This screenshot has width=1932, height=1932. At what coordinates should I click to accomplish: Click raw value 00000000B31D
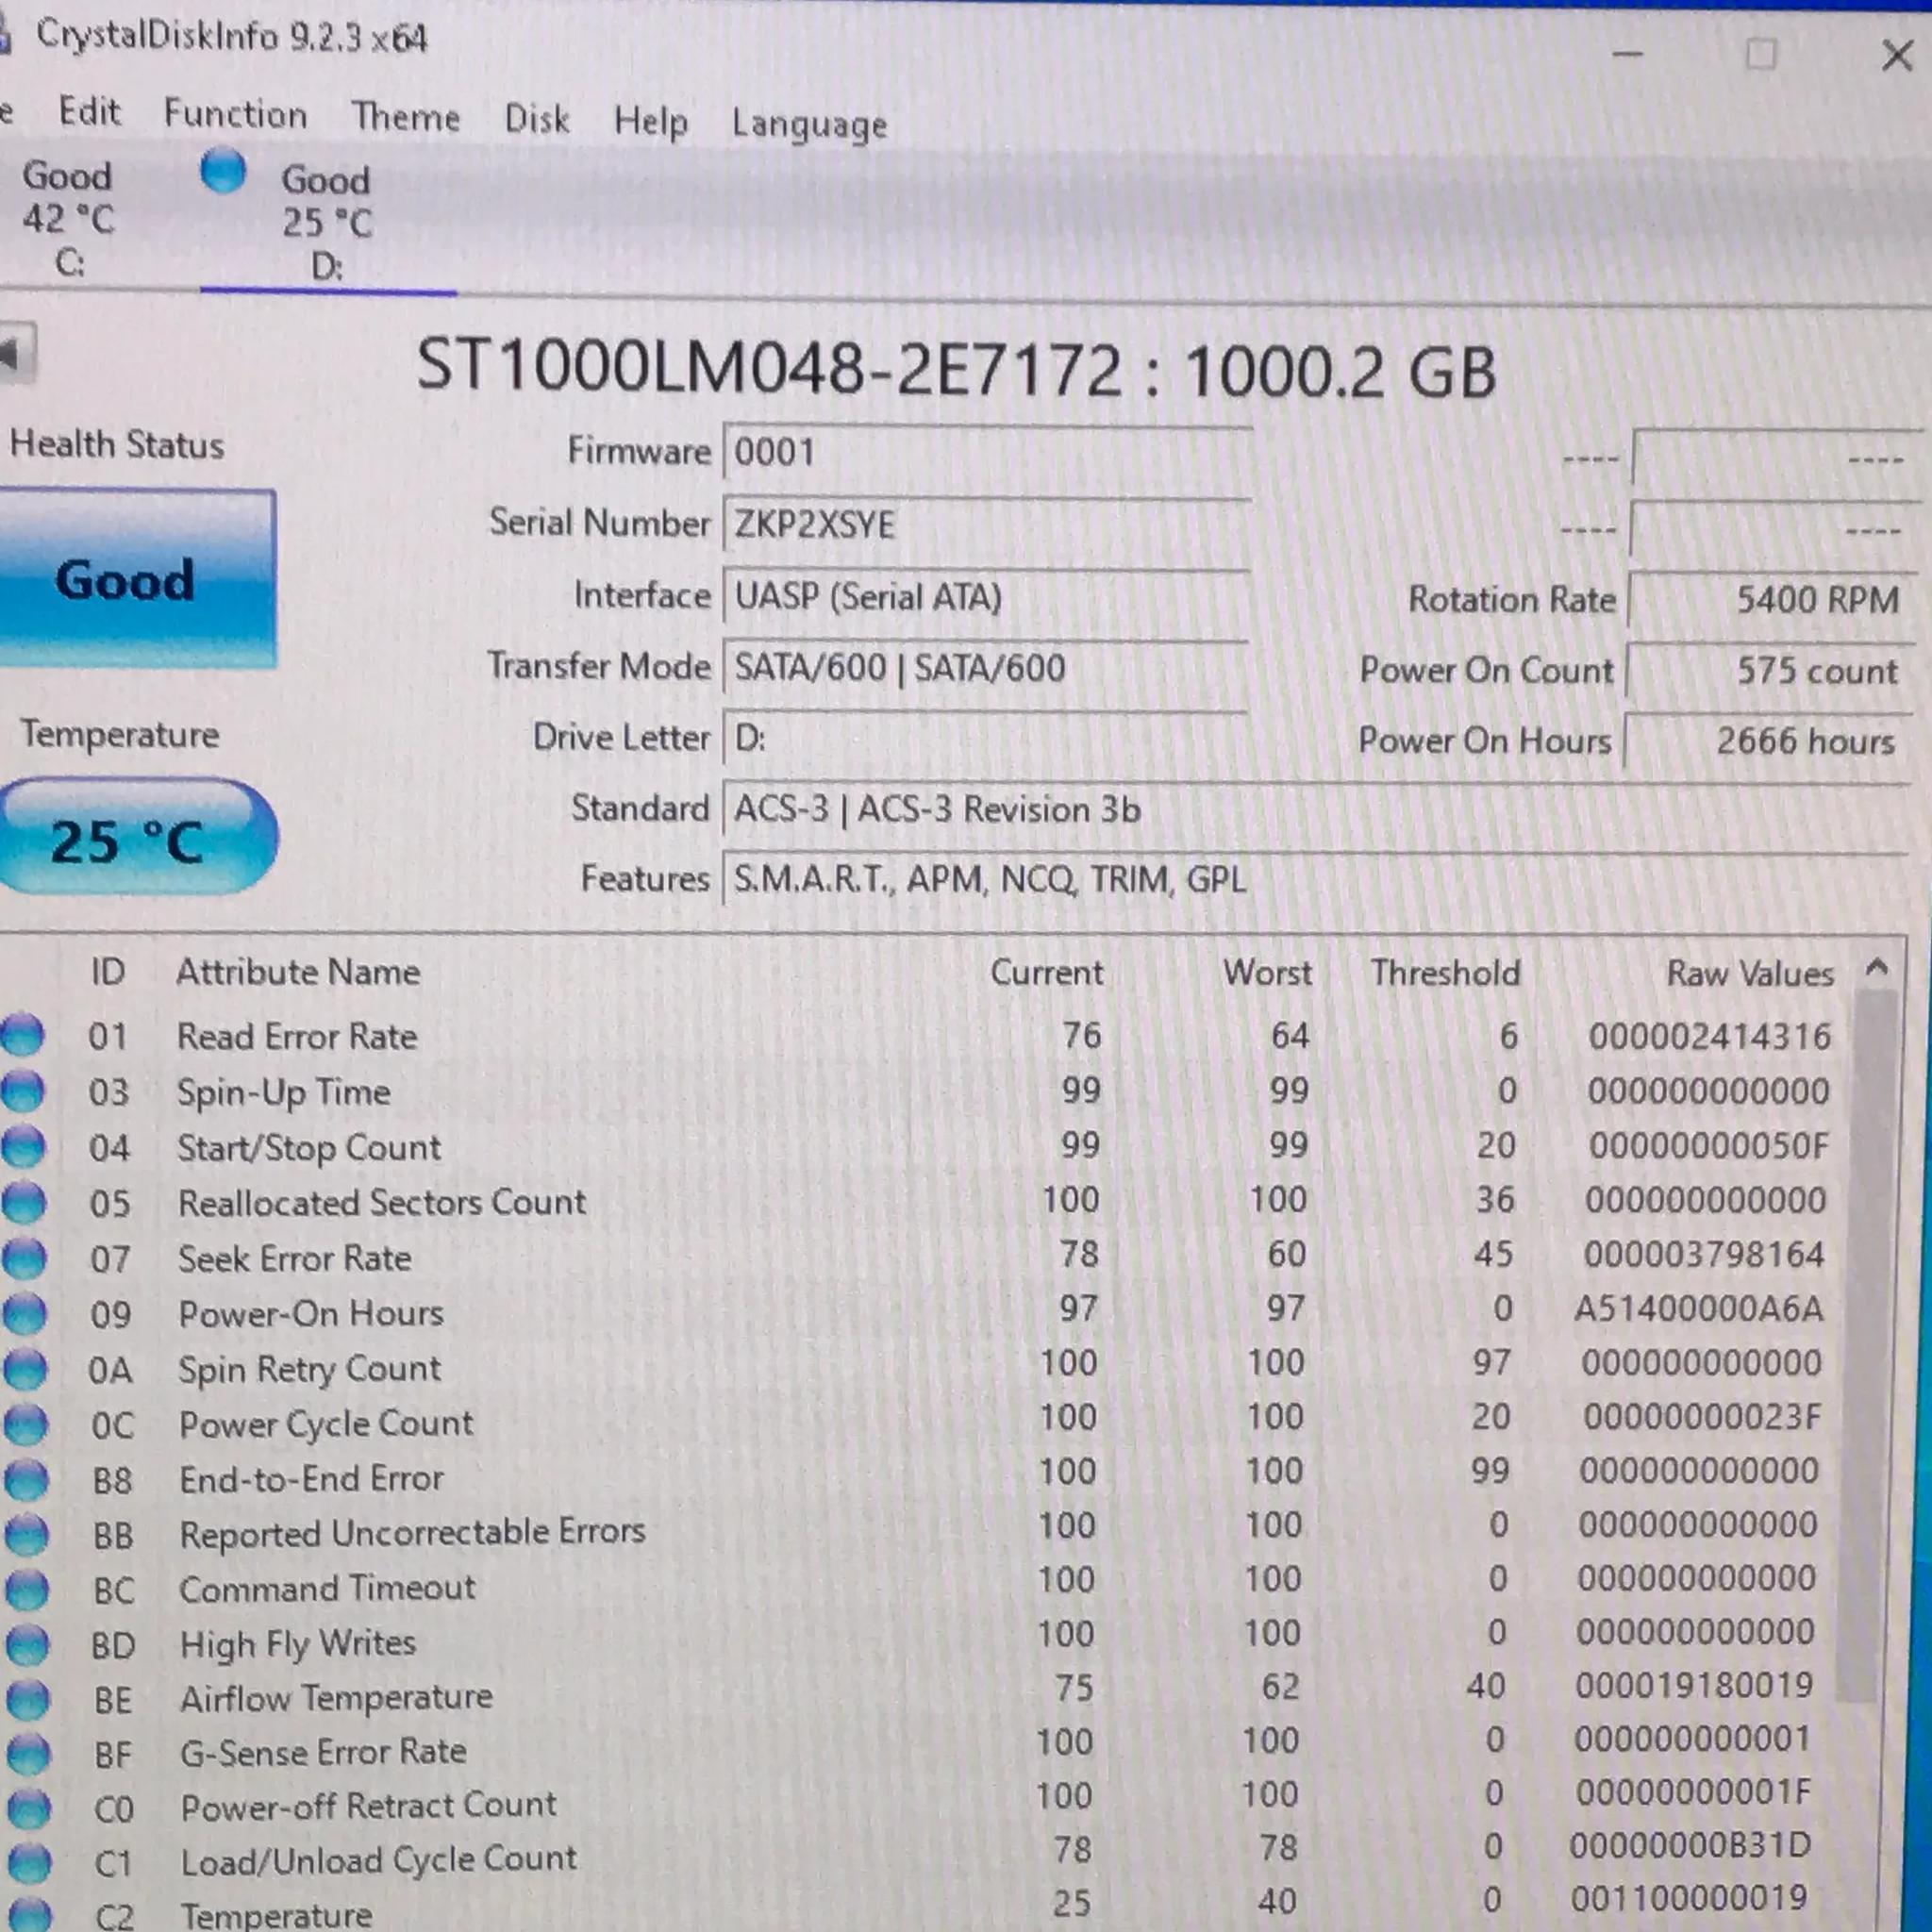tap(1690, 1846)
